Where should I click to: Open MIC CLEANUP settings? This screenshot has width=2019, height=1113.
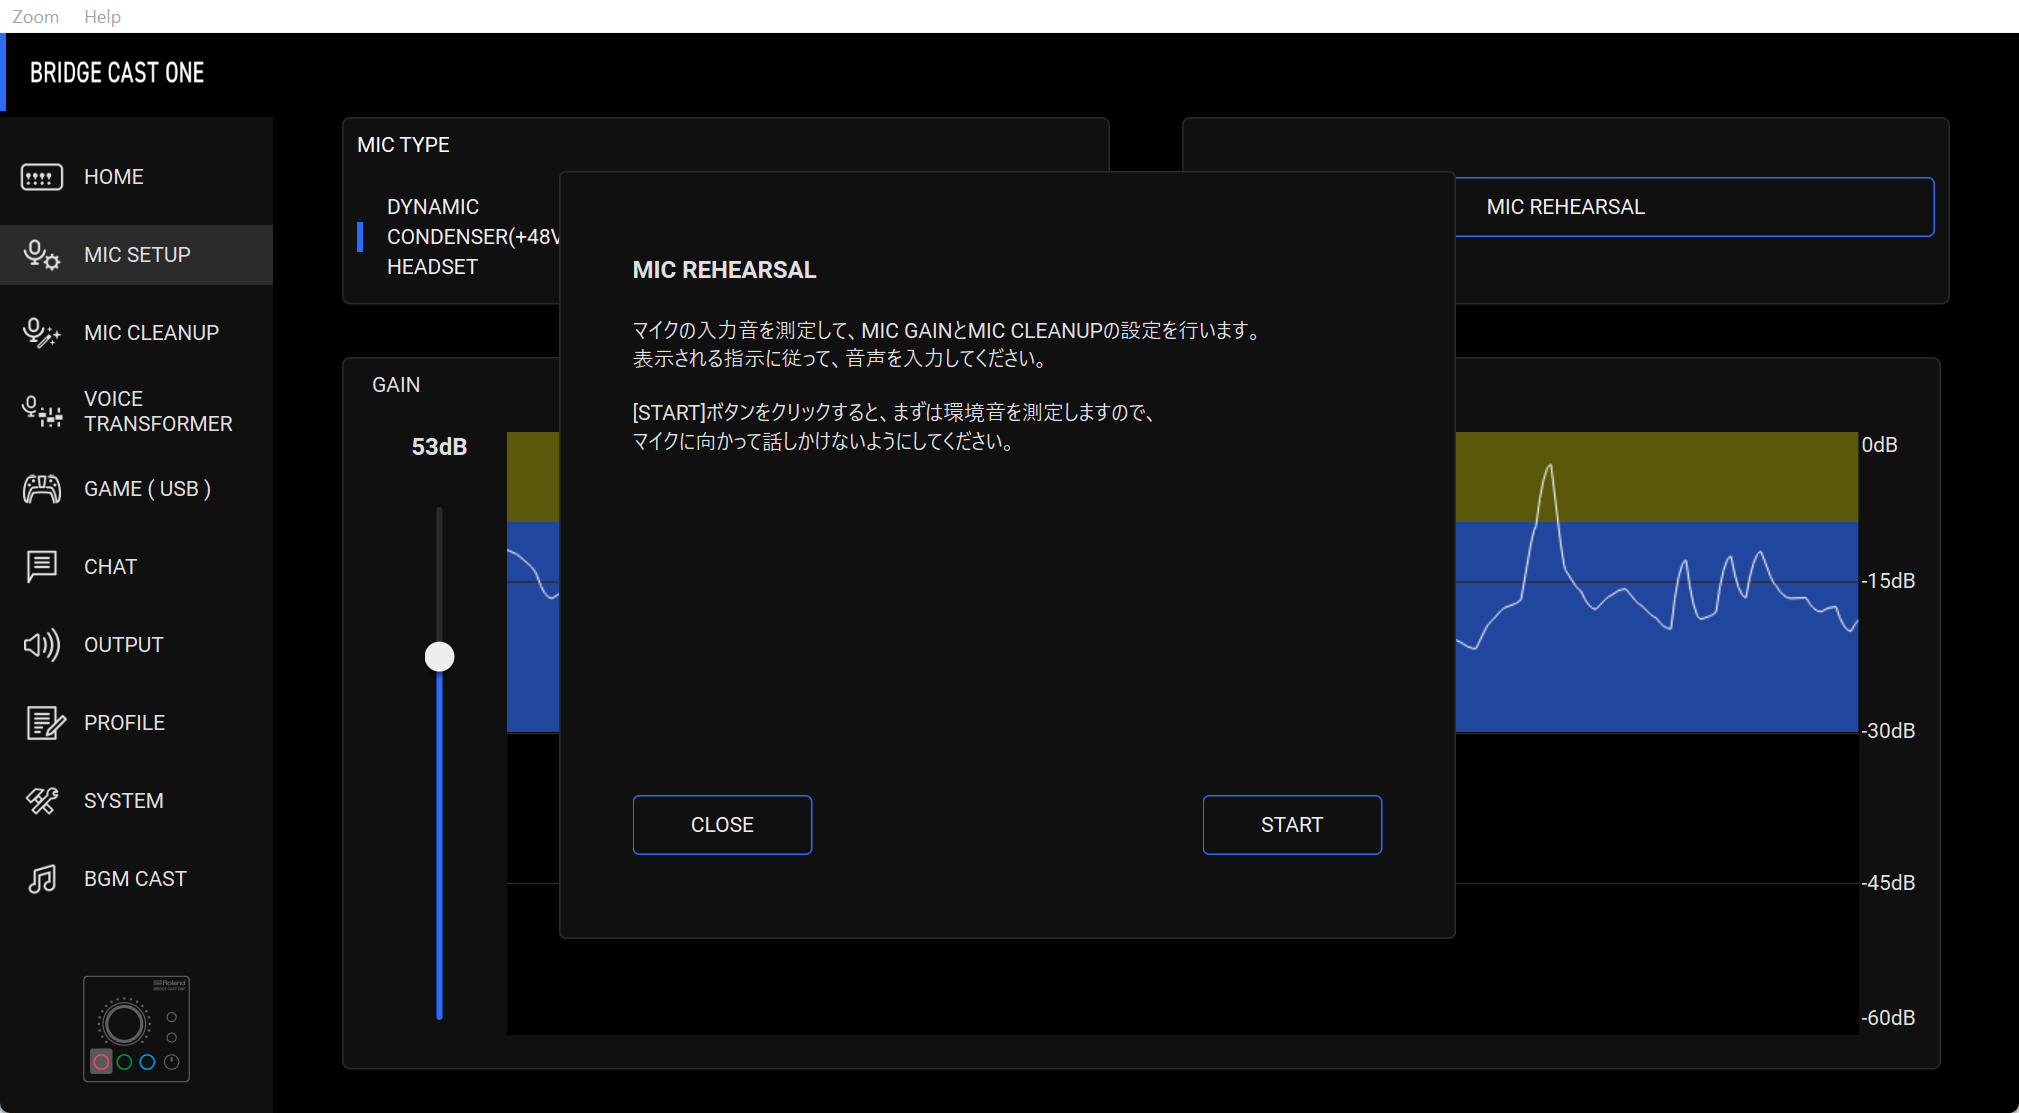pos(136,333)
